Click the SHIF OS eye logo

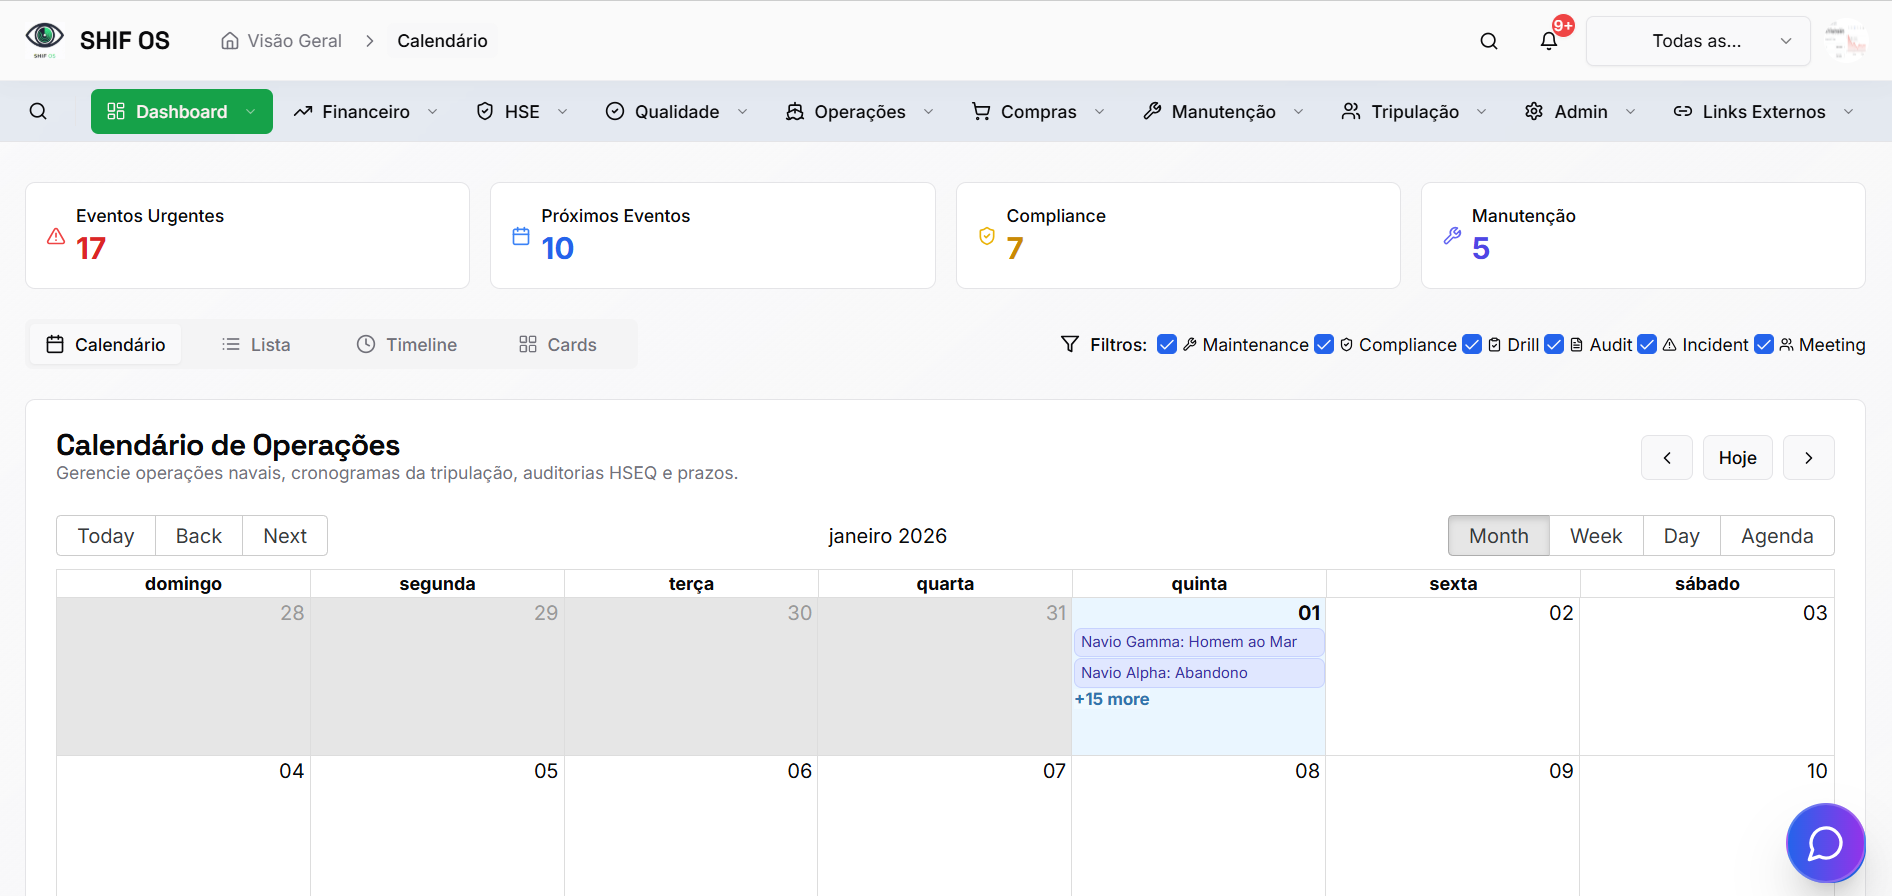click(x=44, y=39)
